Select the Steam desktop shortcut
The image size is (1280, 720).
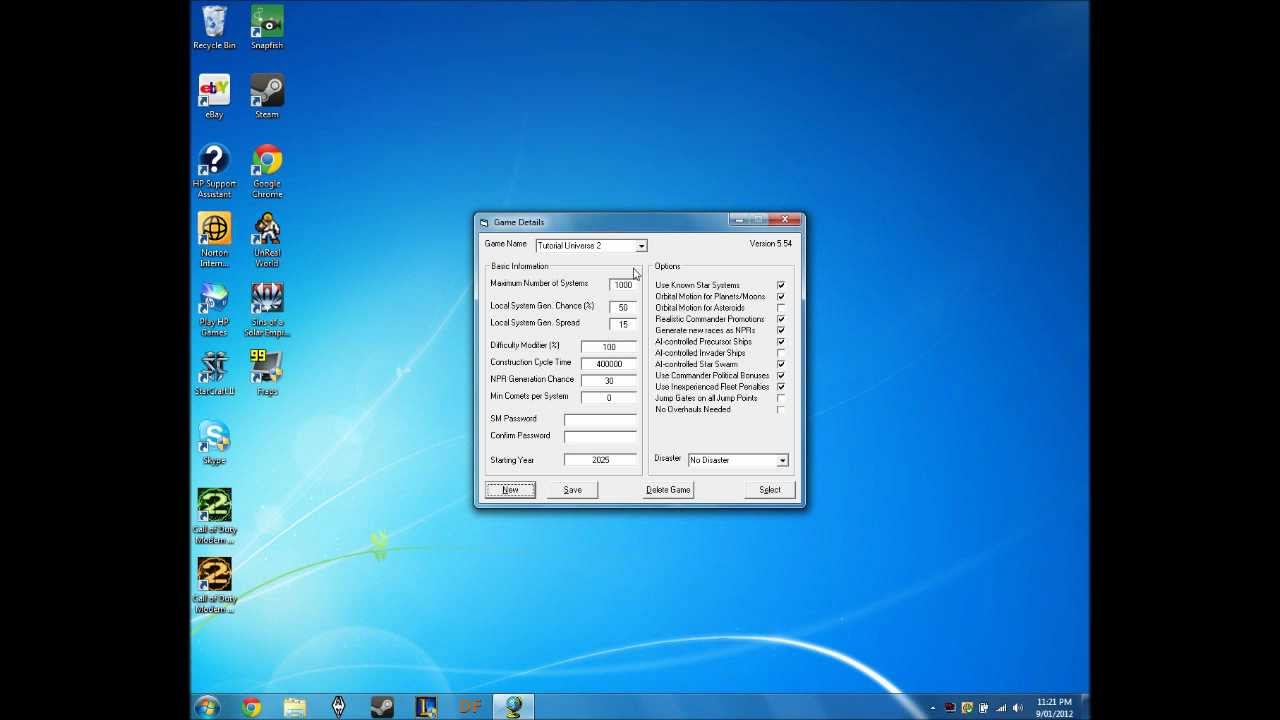click(267, 96)
